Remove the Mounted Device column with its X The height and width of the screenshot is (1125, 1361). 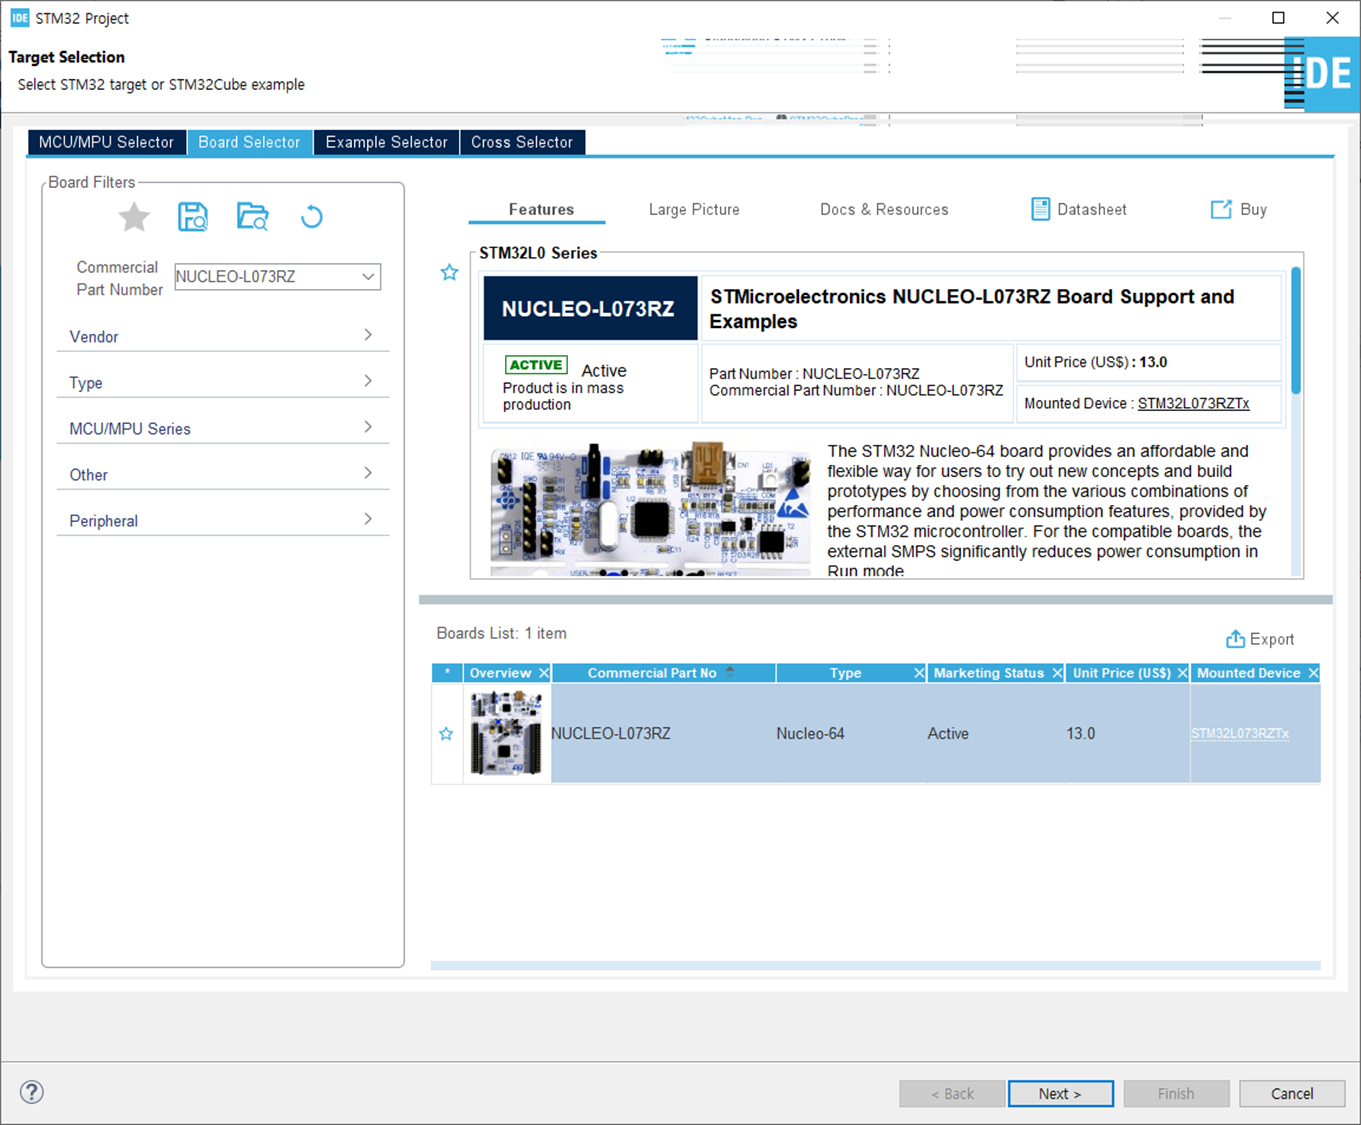click(x=1313, y=673)
